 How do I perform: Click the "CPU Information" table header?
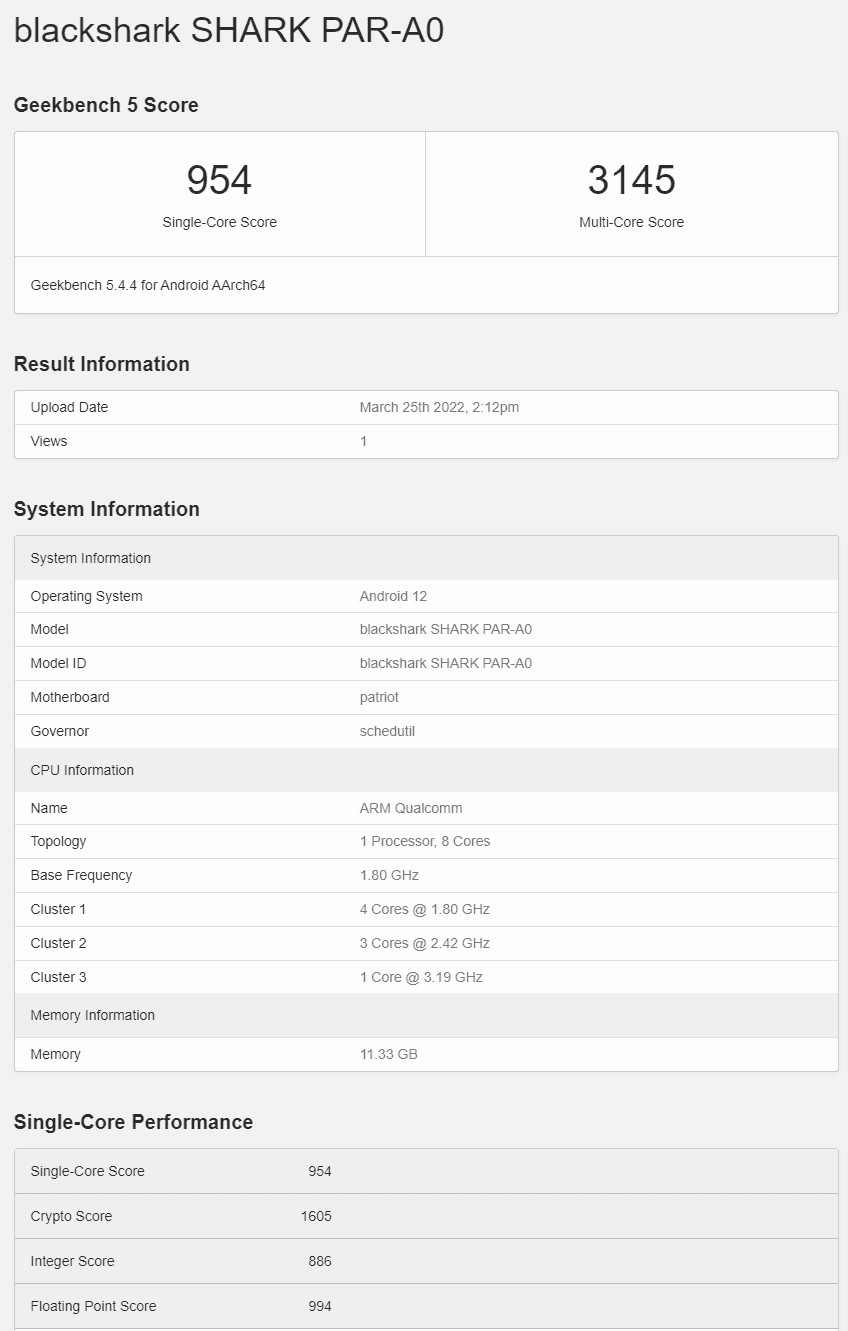click(x=426, y=770)
